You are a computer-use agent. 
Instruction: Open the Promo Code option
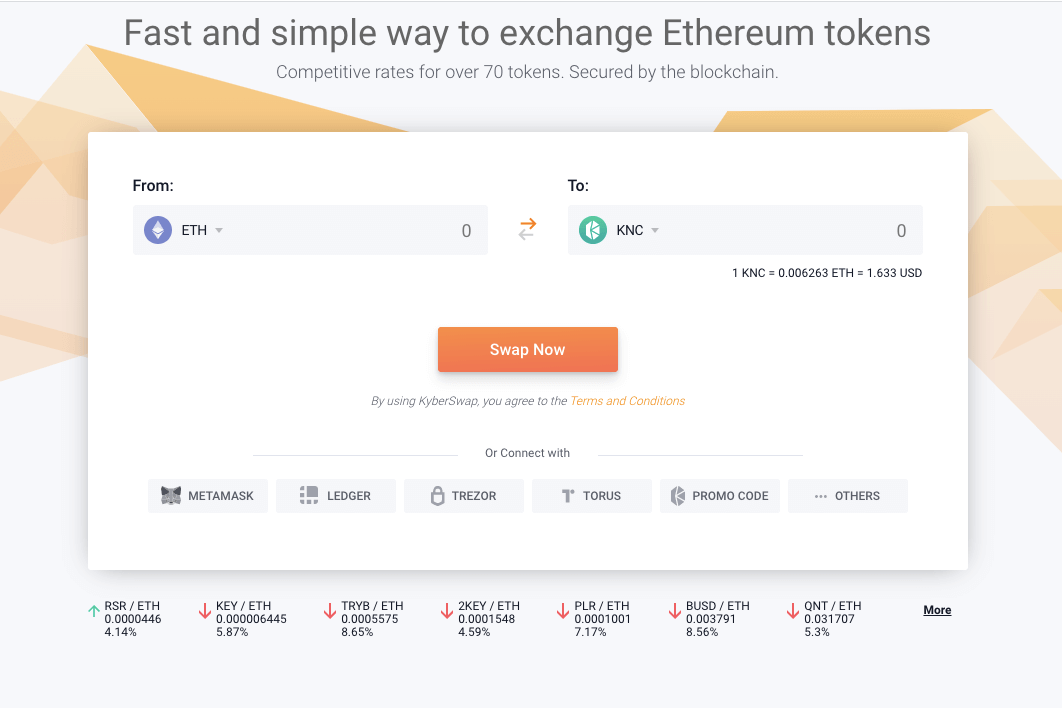click(x=720, y=496)
